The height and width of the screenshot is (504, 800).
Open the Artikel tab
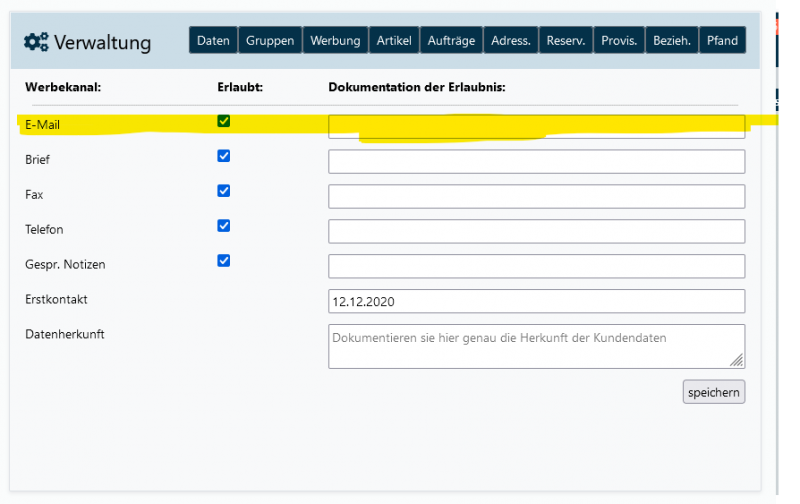pyautogui.click(x=394, y=41)
